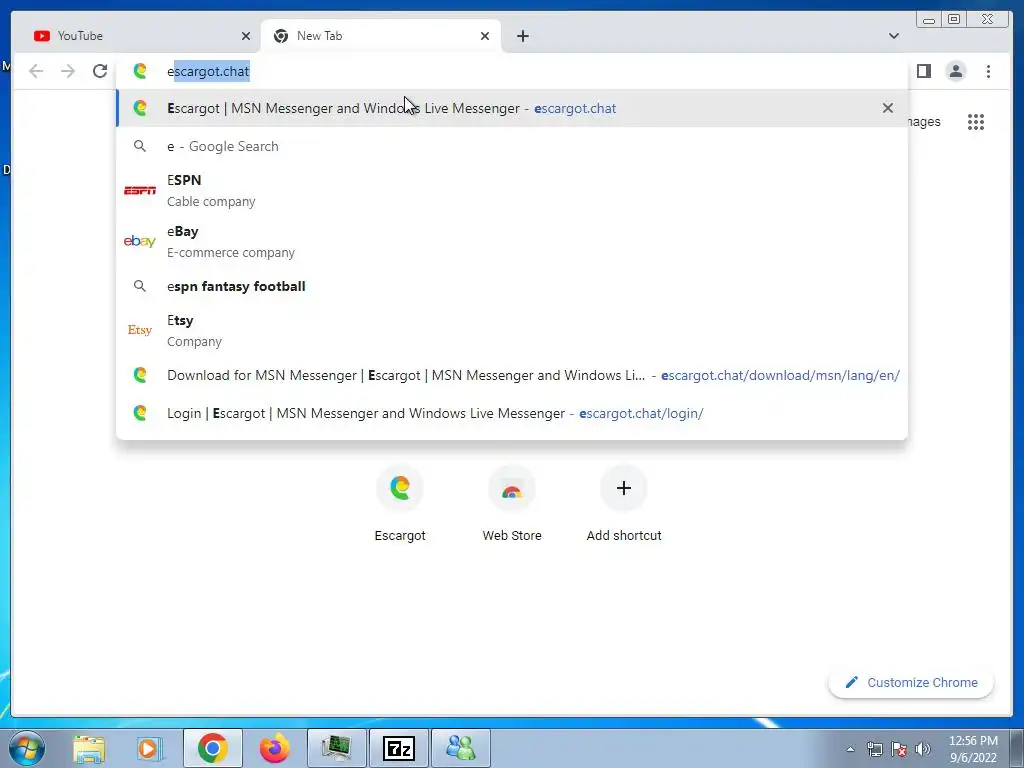The image size is (1024, 768).
Task: Click the Customize Chrome button
Action: point(911,682)
